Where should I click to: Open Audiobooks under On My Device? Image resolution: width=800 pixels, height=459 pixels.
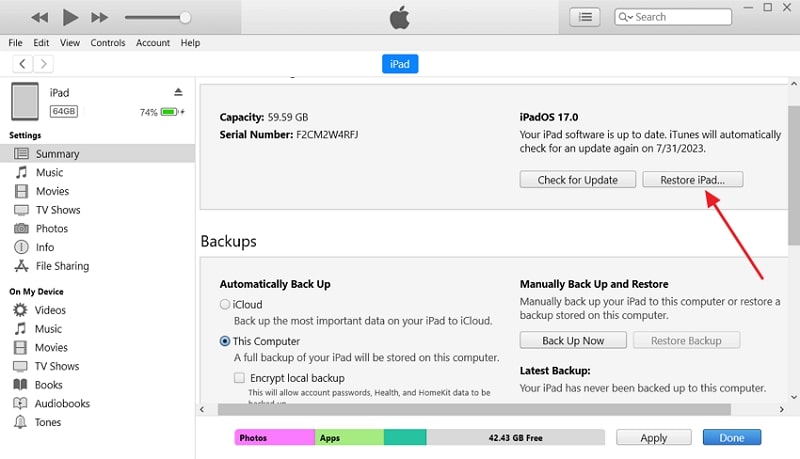point(62,403)
